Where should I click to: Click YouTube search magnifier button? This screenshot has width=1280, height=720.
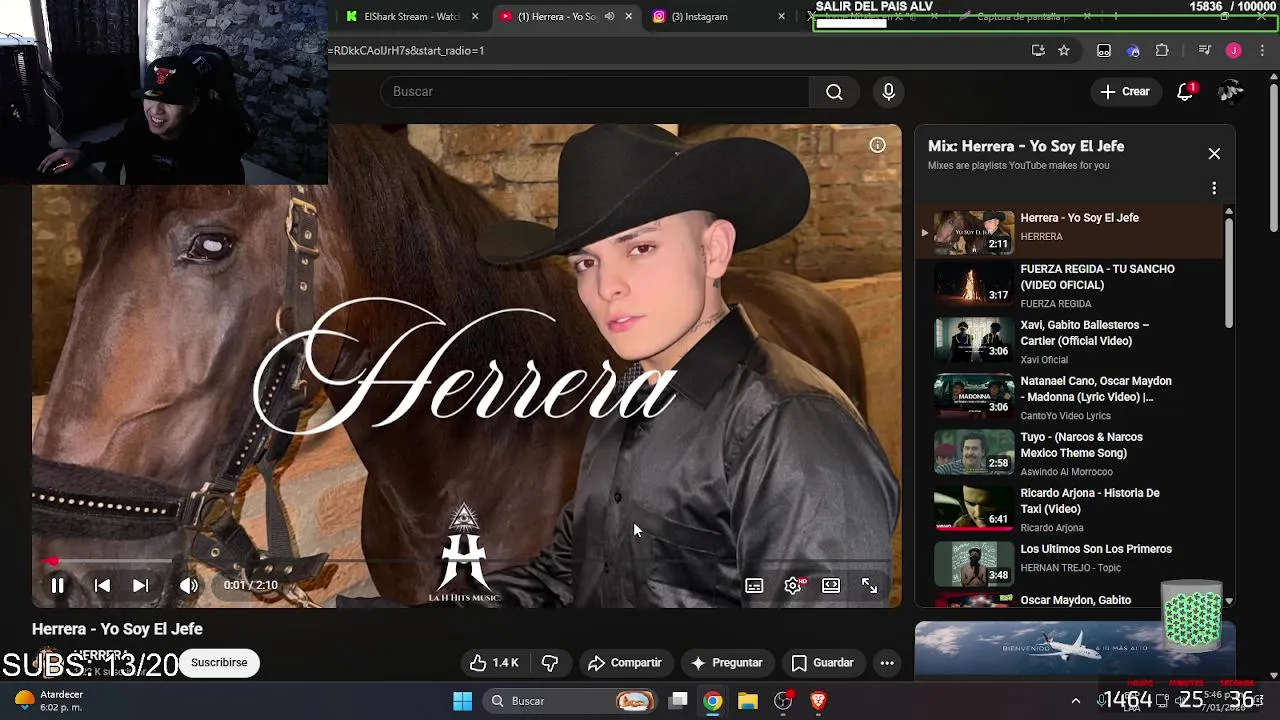point(834,92)
